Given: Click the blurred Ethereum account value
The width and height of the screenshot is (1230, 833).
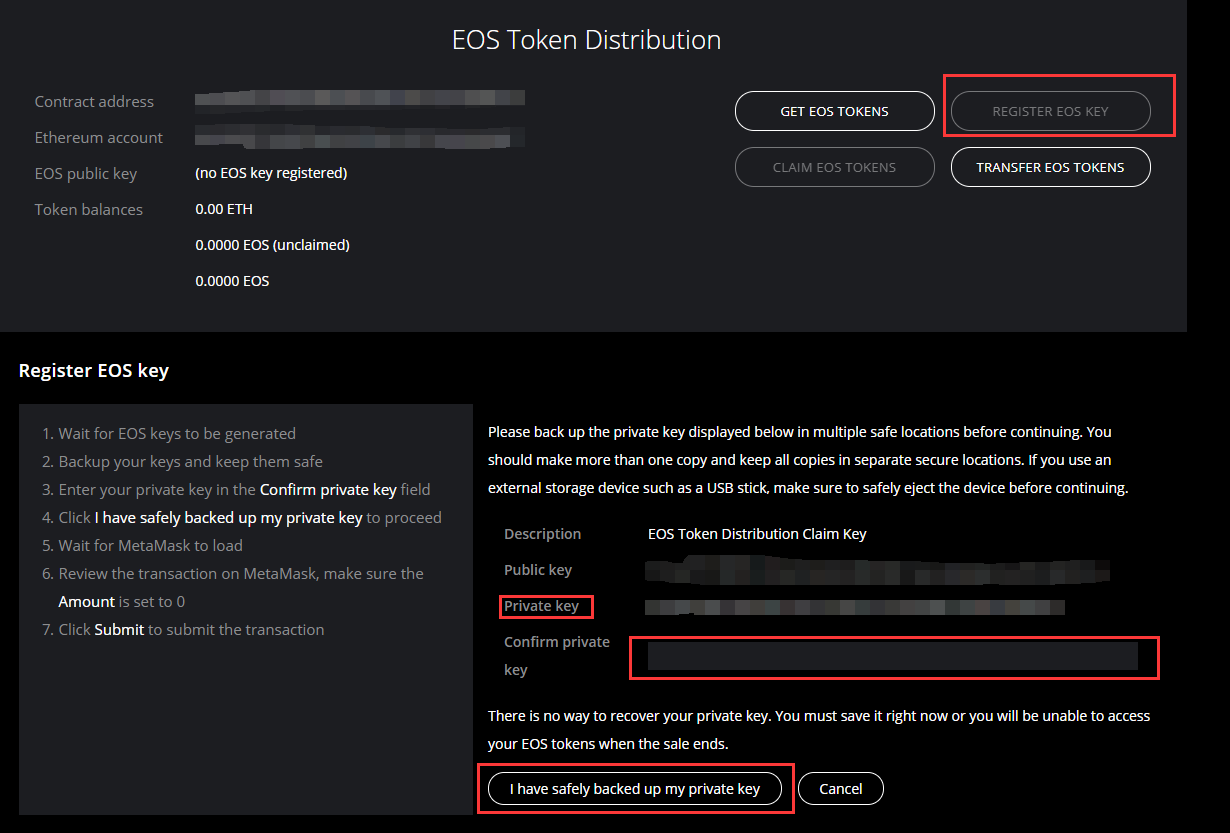Looking at the screenshot, I should pyautogui.click(x=360, y=137).
